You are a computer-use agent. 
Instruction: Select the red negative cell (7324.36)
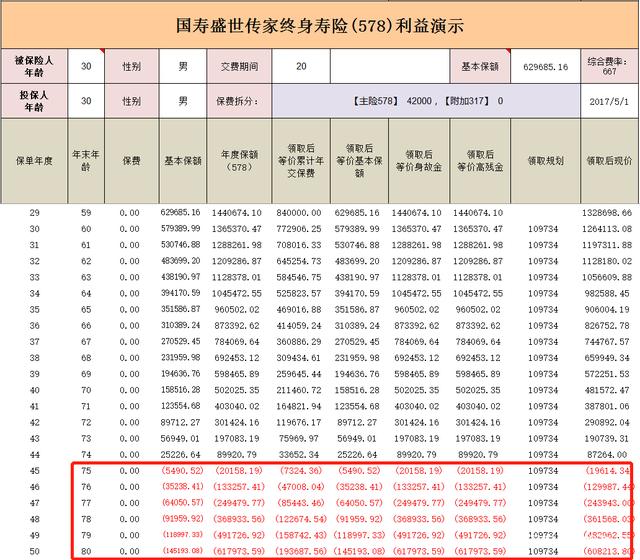301,471
